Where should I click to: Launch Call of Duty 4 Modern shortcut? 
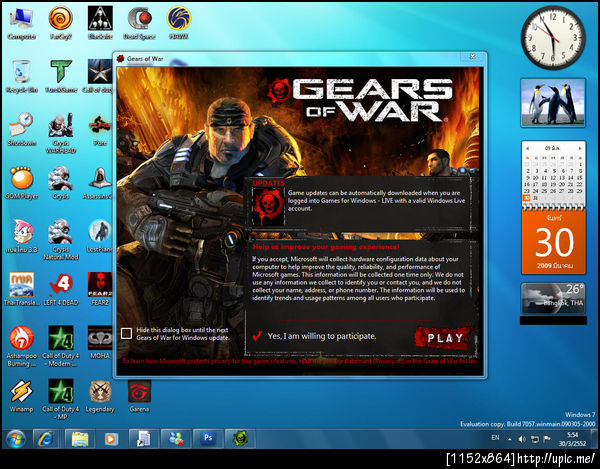click(x=61, y=346)
